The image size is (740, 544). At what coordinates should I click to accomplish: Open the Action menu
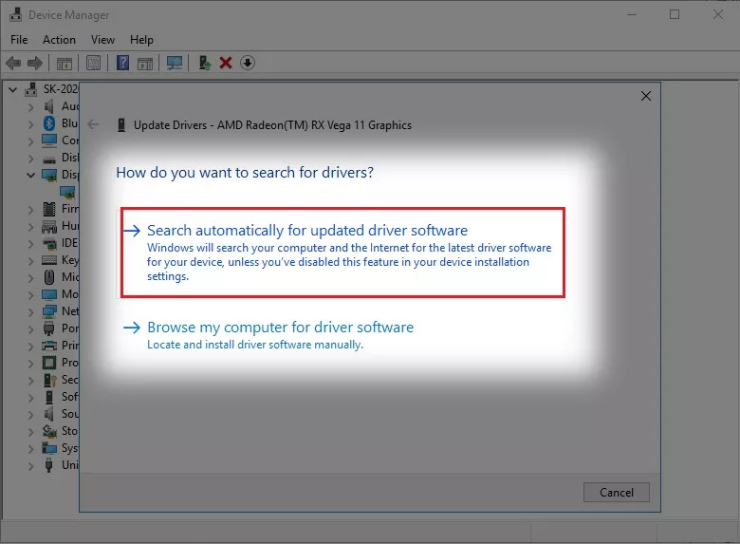click(x=59, y=40)
